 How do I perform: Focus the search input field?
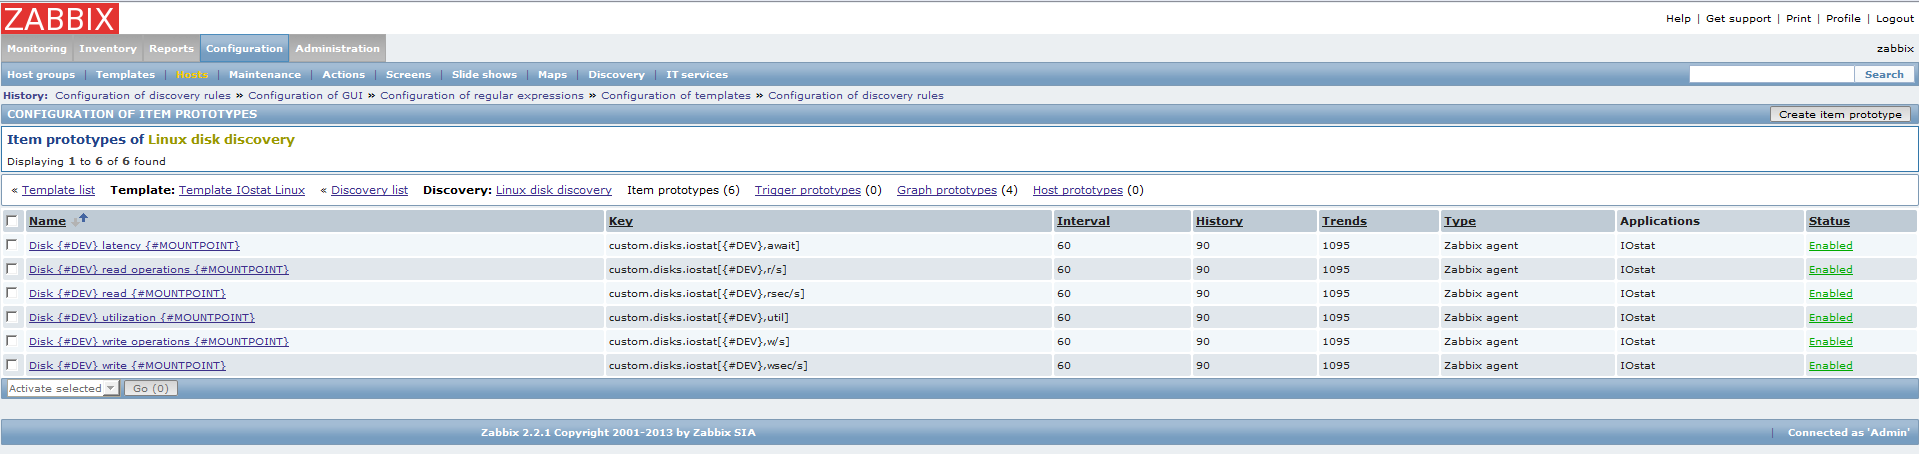tap(1770, 75)
